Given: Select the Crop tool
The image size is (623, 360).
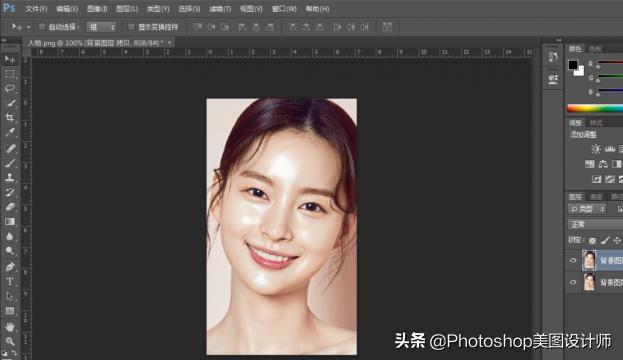Looking at the screenshot, I should click(10, 118).
